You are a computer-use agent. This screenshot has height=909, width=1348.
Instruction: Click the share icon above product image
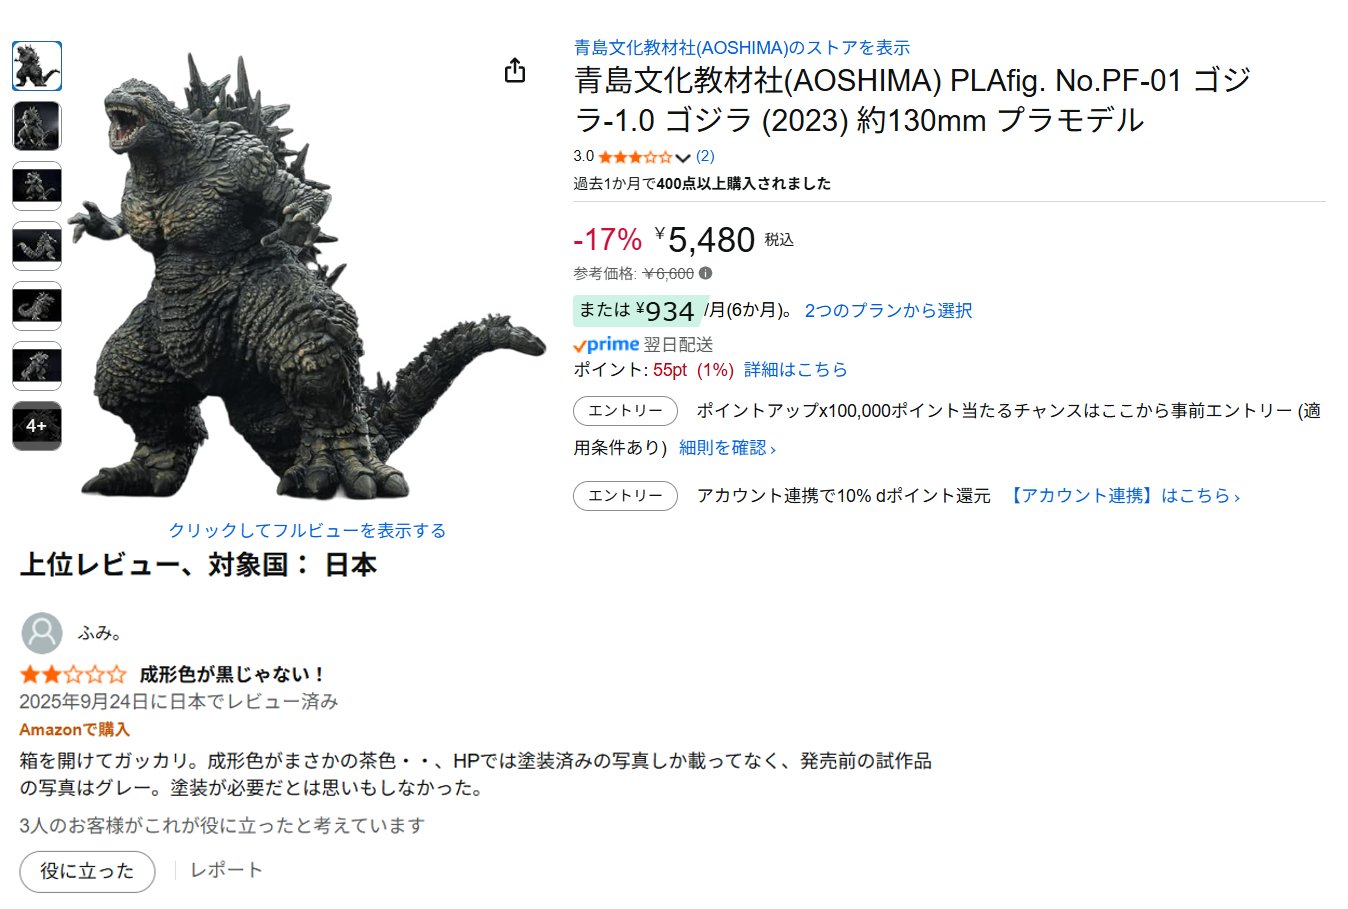pyautogui.click(x=515, y=70)
